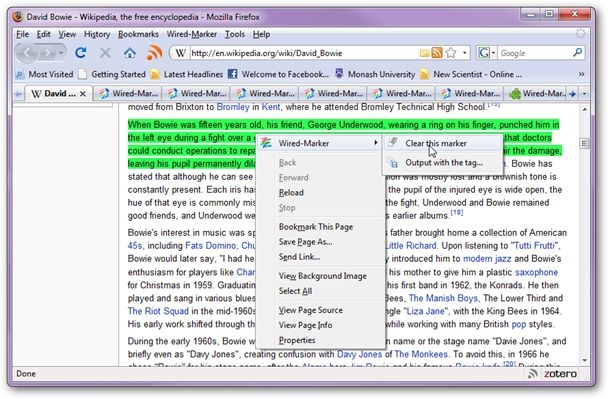Click the Reload page toolbar icon

(x=81, y=52)
